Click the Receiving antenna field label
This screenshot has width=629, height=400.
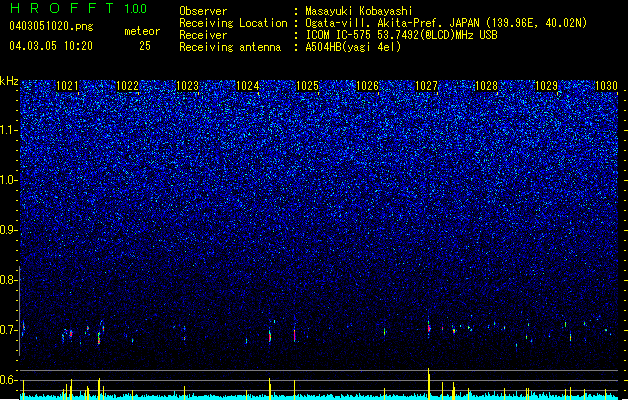tap(230, 47)
